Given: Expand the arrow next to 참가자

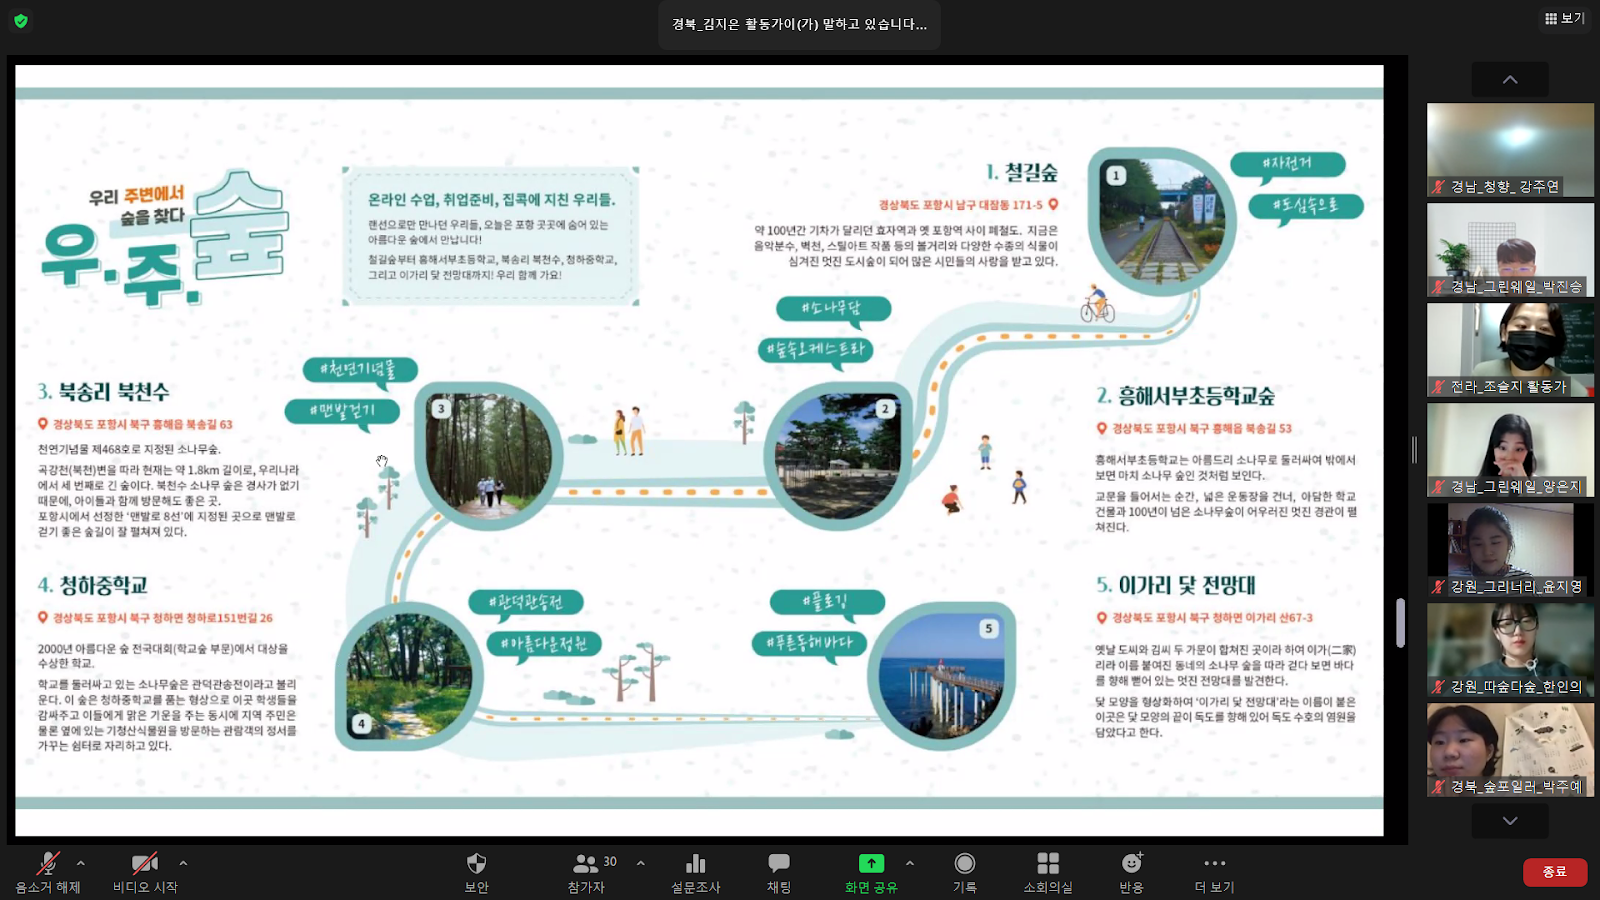Looking at the screenshot, I should click(641, 863).
